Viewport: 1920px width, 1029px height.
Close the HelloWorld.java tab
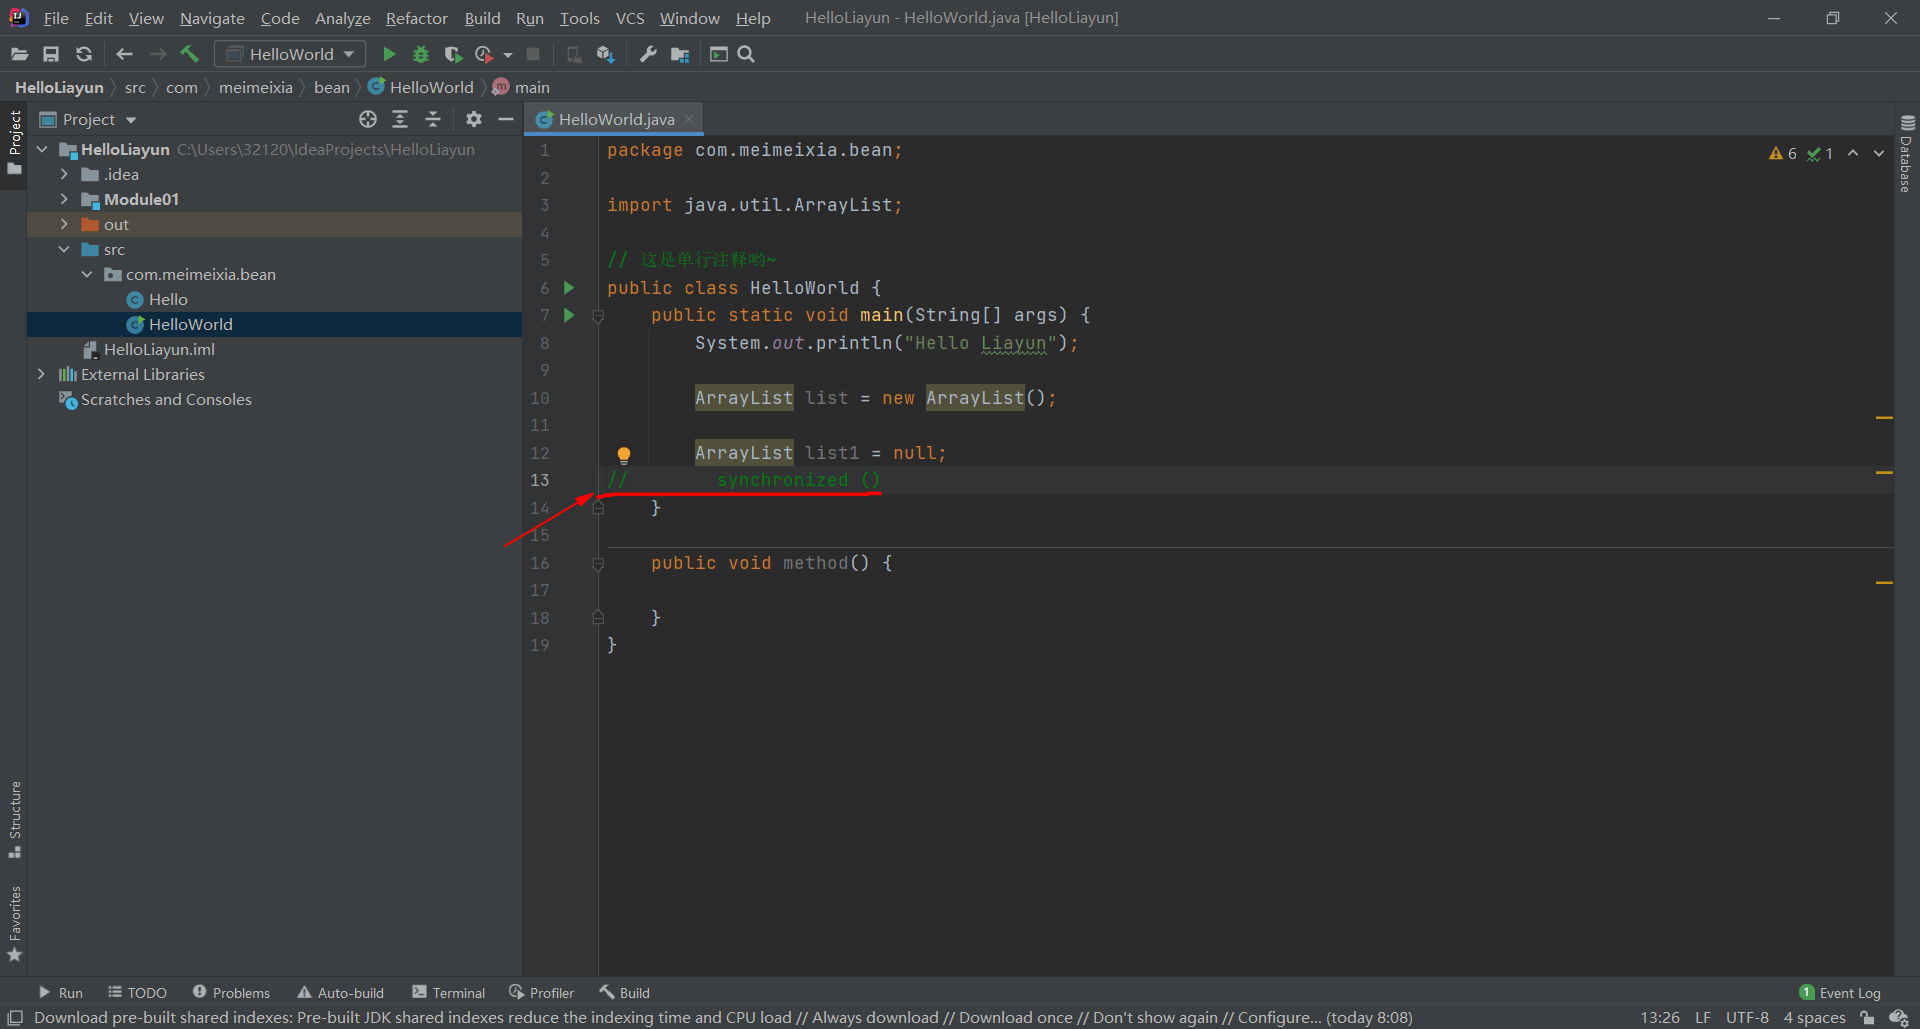(689, 119)
